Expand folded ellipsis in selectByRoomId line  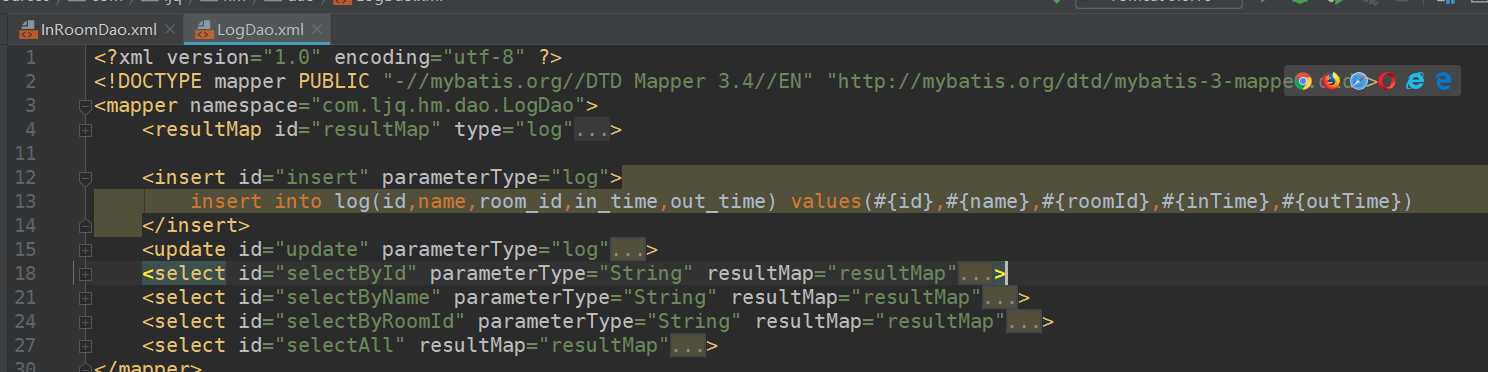[1023, 321]
